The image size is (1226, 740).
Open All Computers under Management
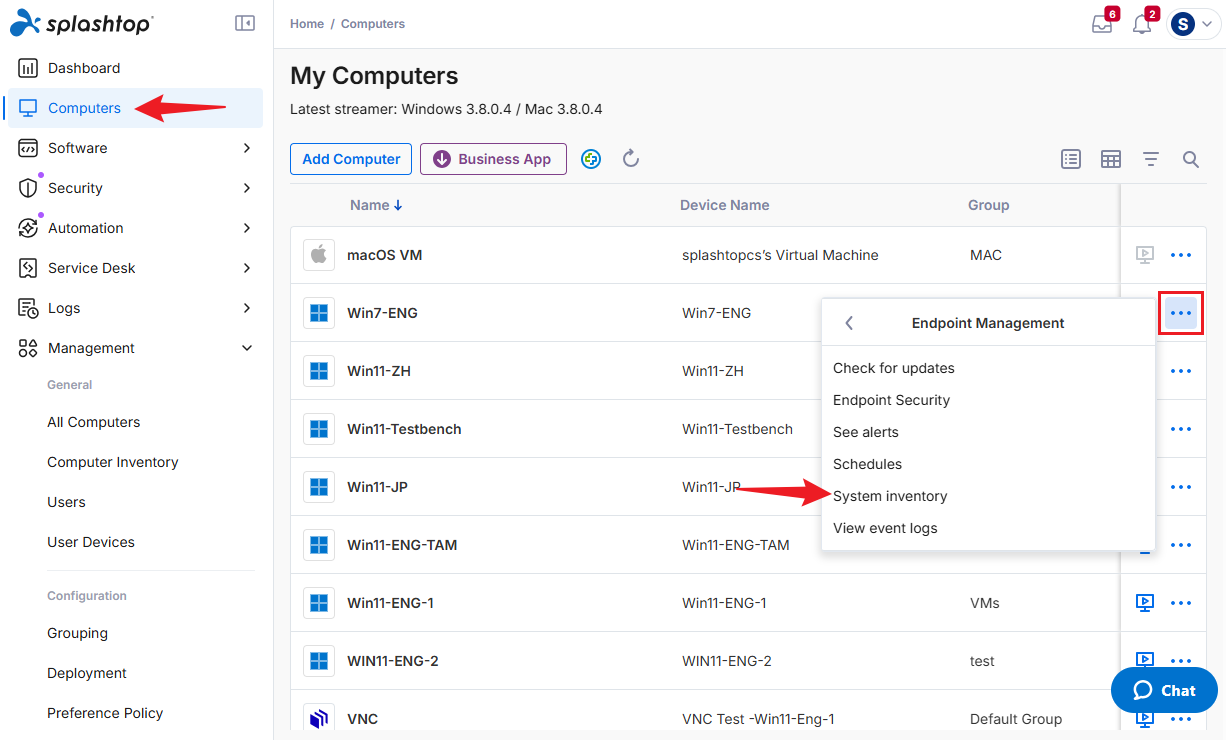tap(94, 422)
